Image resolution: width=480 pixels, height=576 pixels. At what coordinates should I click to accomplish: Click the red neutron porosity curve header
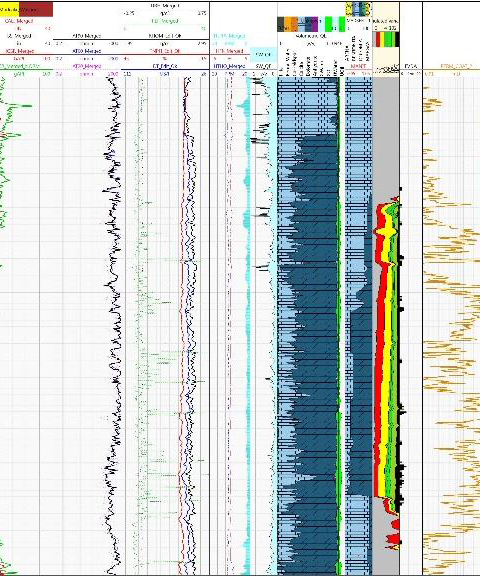pos(165,51)
